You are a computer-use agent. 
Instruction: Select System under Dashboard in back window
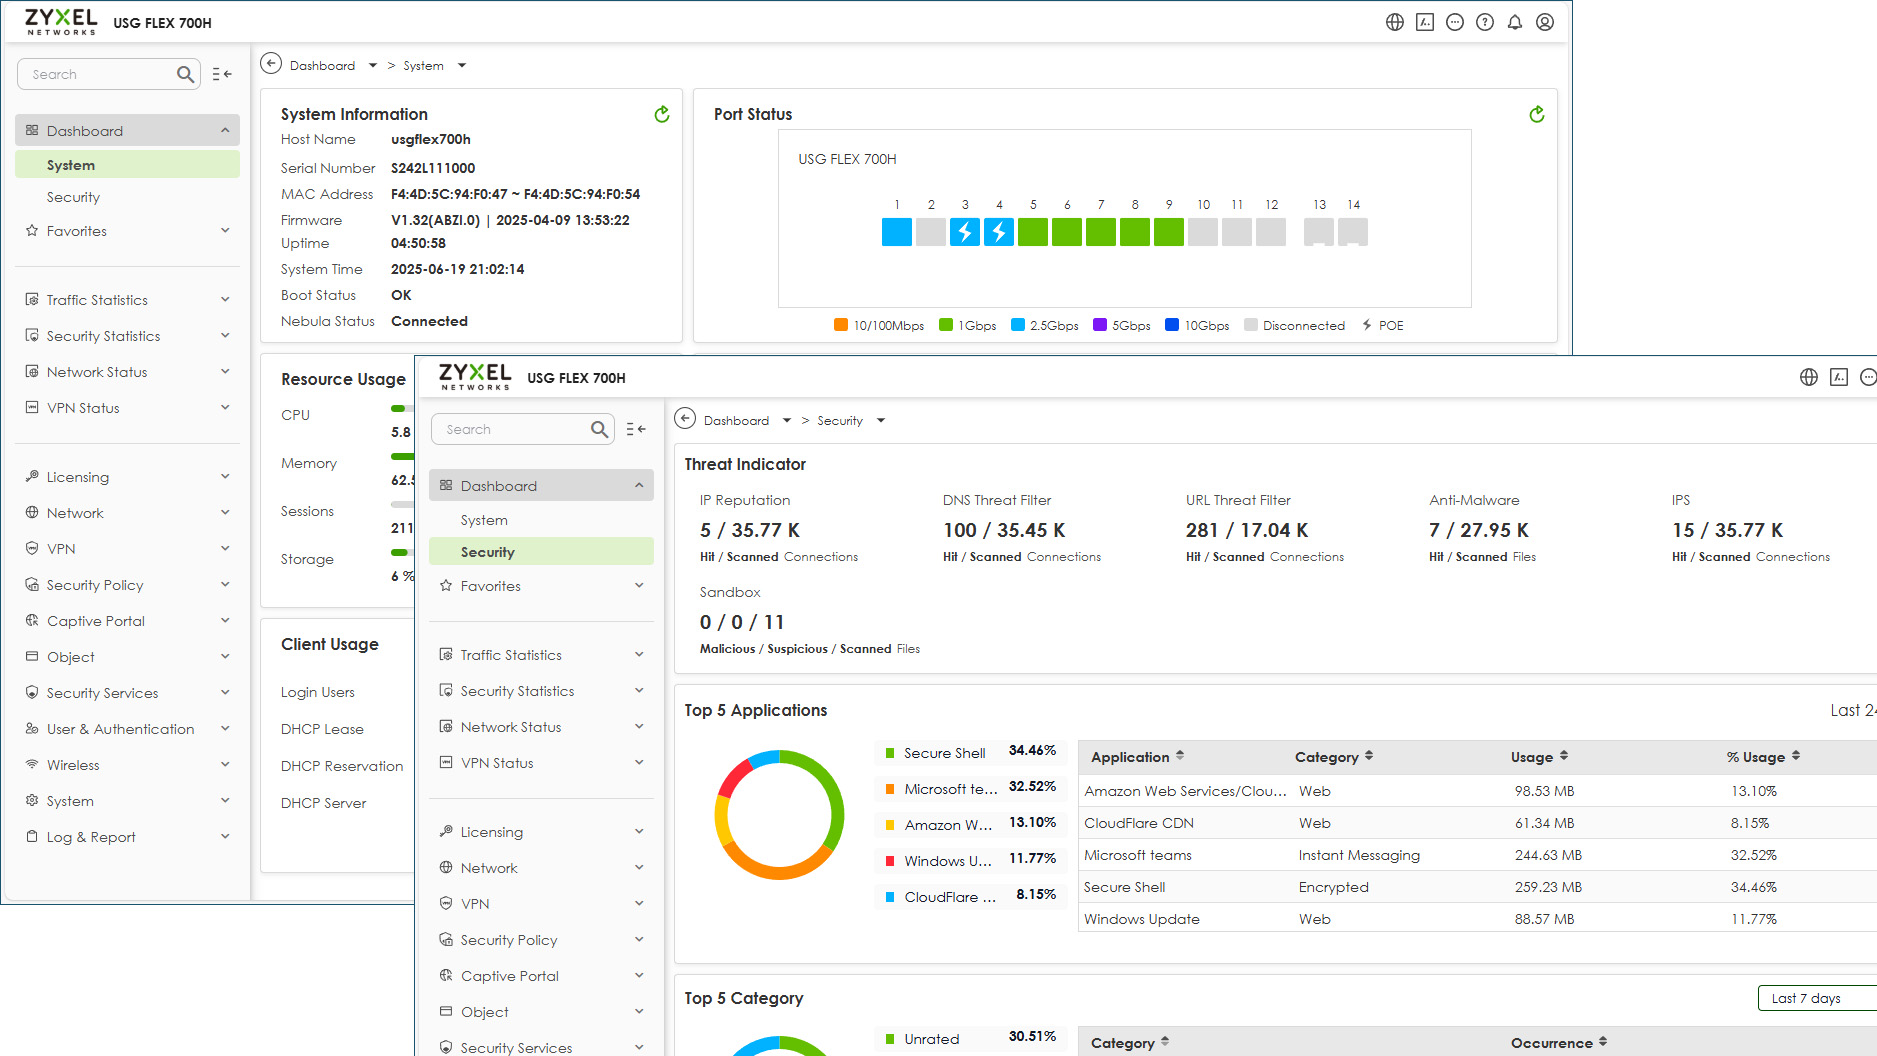[127, 165]
